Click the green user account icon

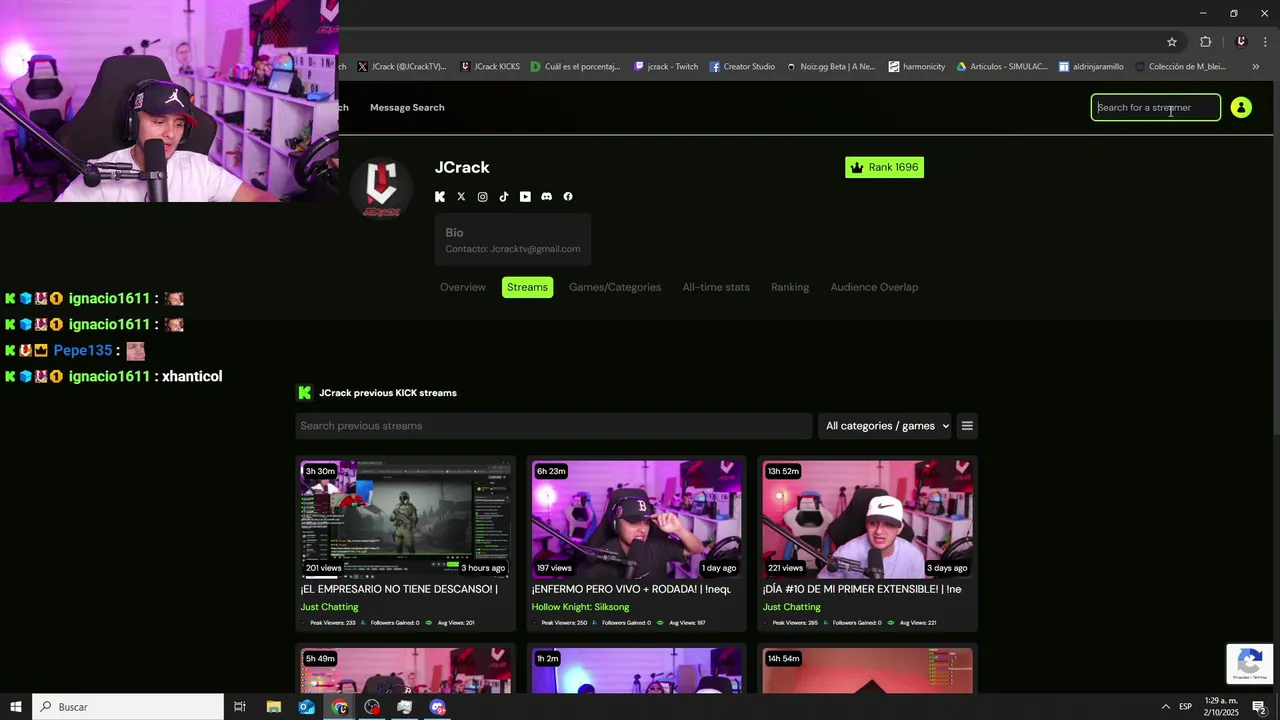pyautogui.click(x=1241, y=107)
